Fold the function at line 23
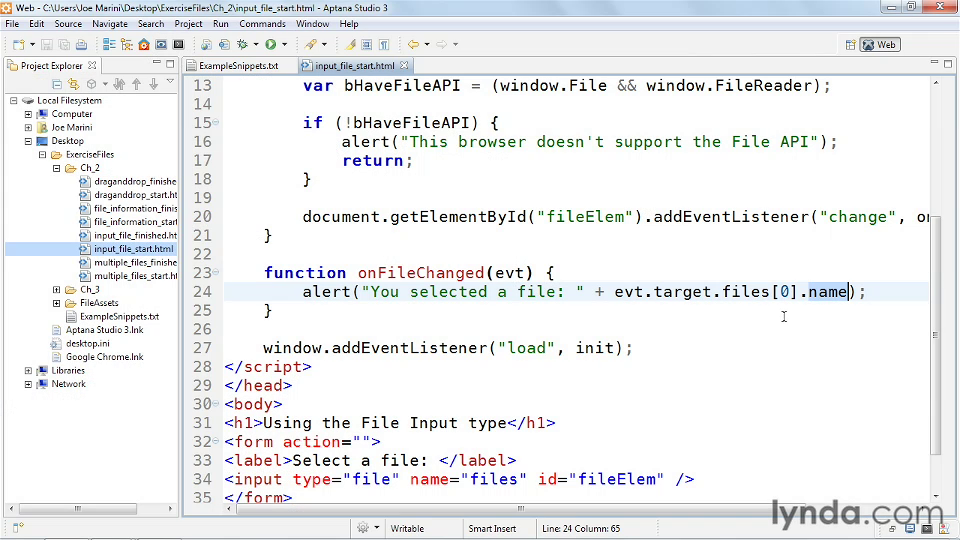The width and height of the screenshot is (960, 540). (x=216, y=272)
